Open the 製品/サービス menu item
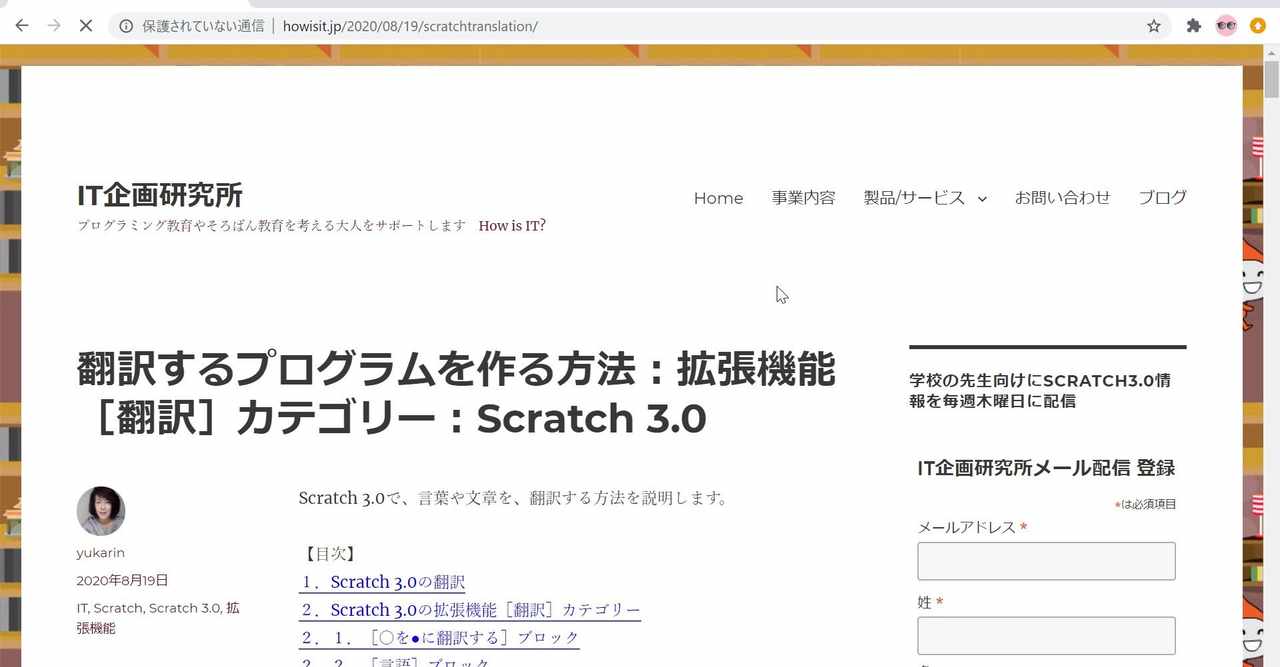This screenshot has height=667, width=1280. [914, 198]
